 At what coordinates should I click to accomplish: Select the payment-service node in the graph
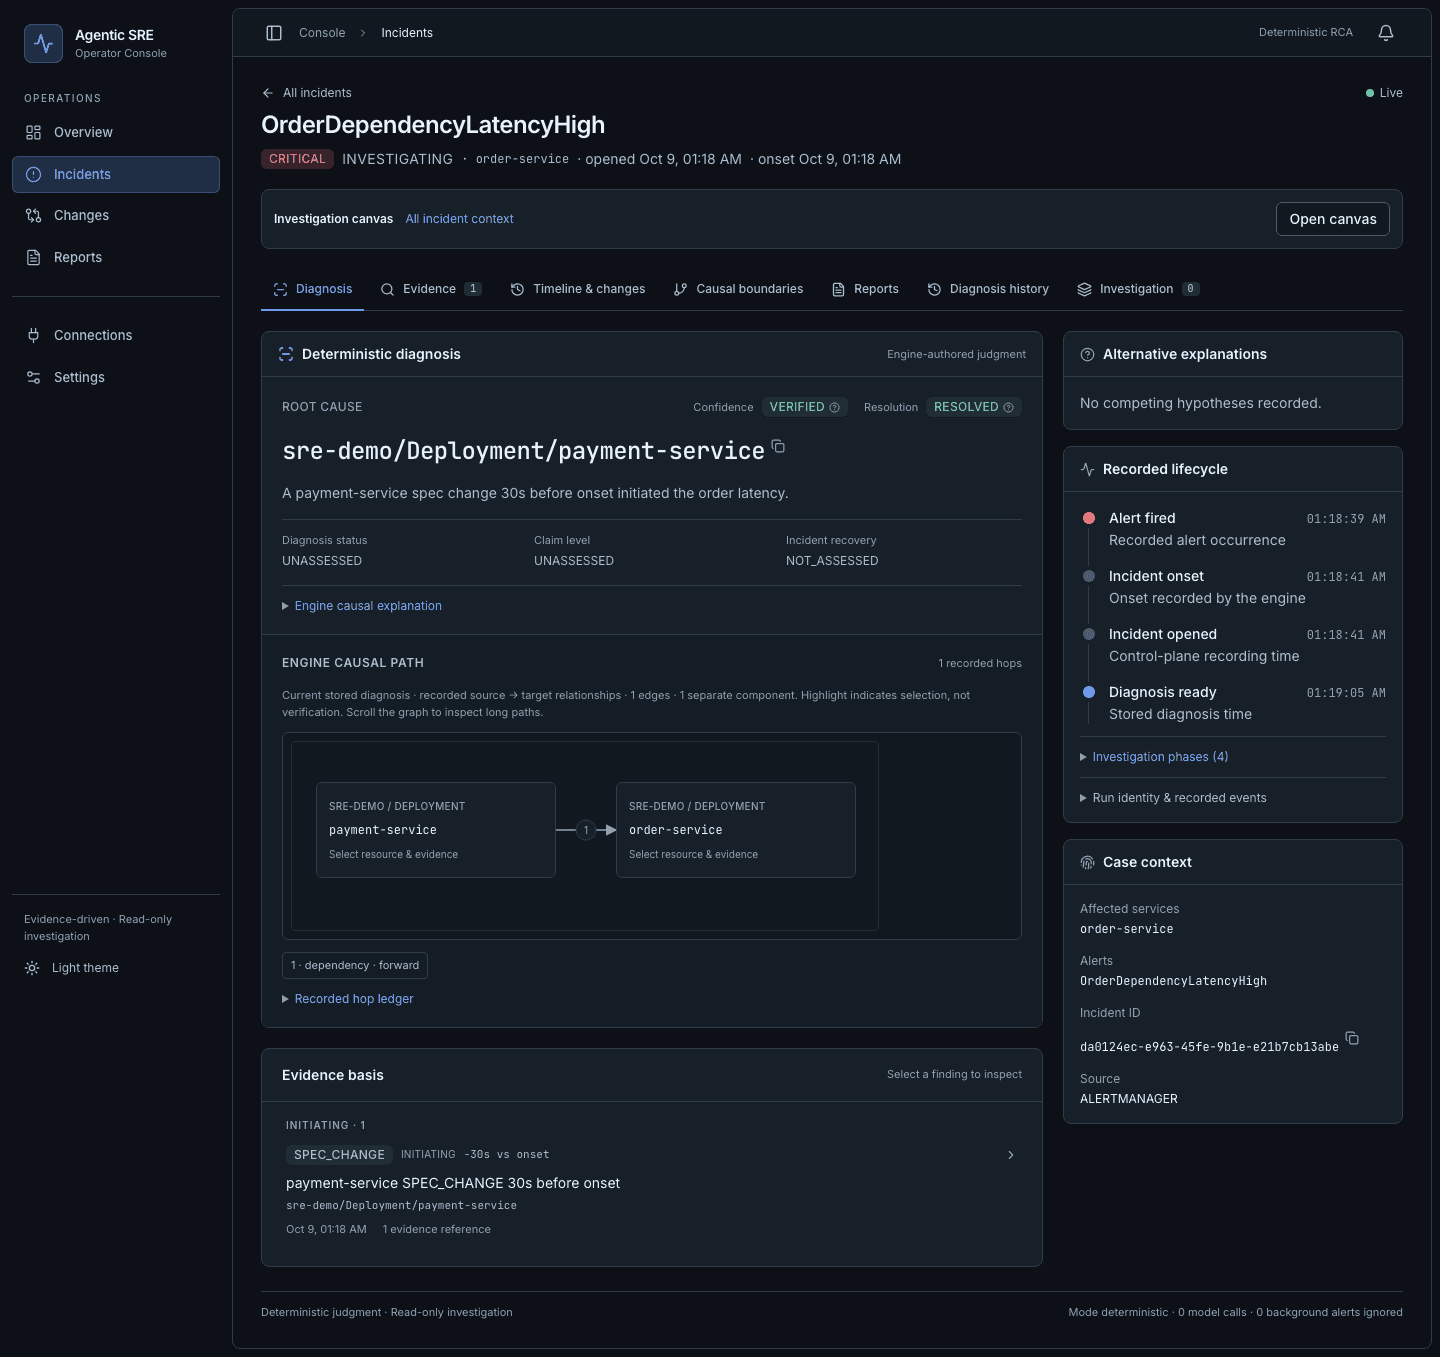click(436, 830)
